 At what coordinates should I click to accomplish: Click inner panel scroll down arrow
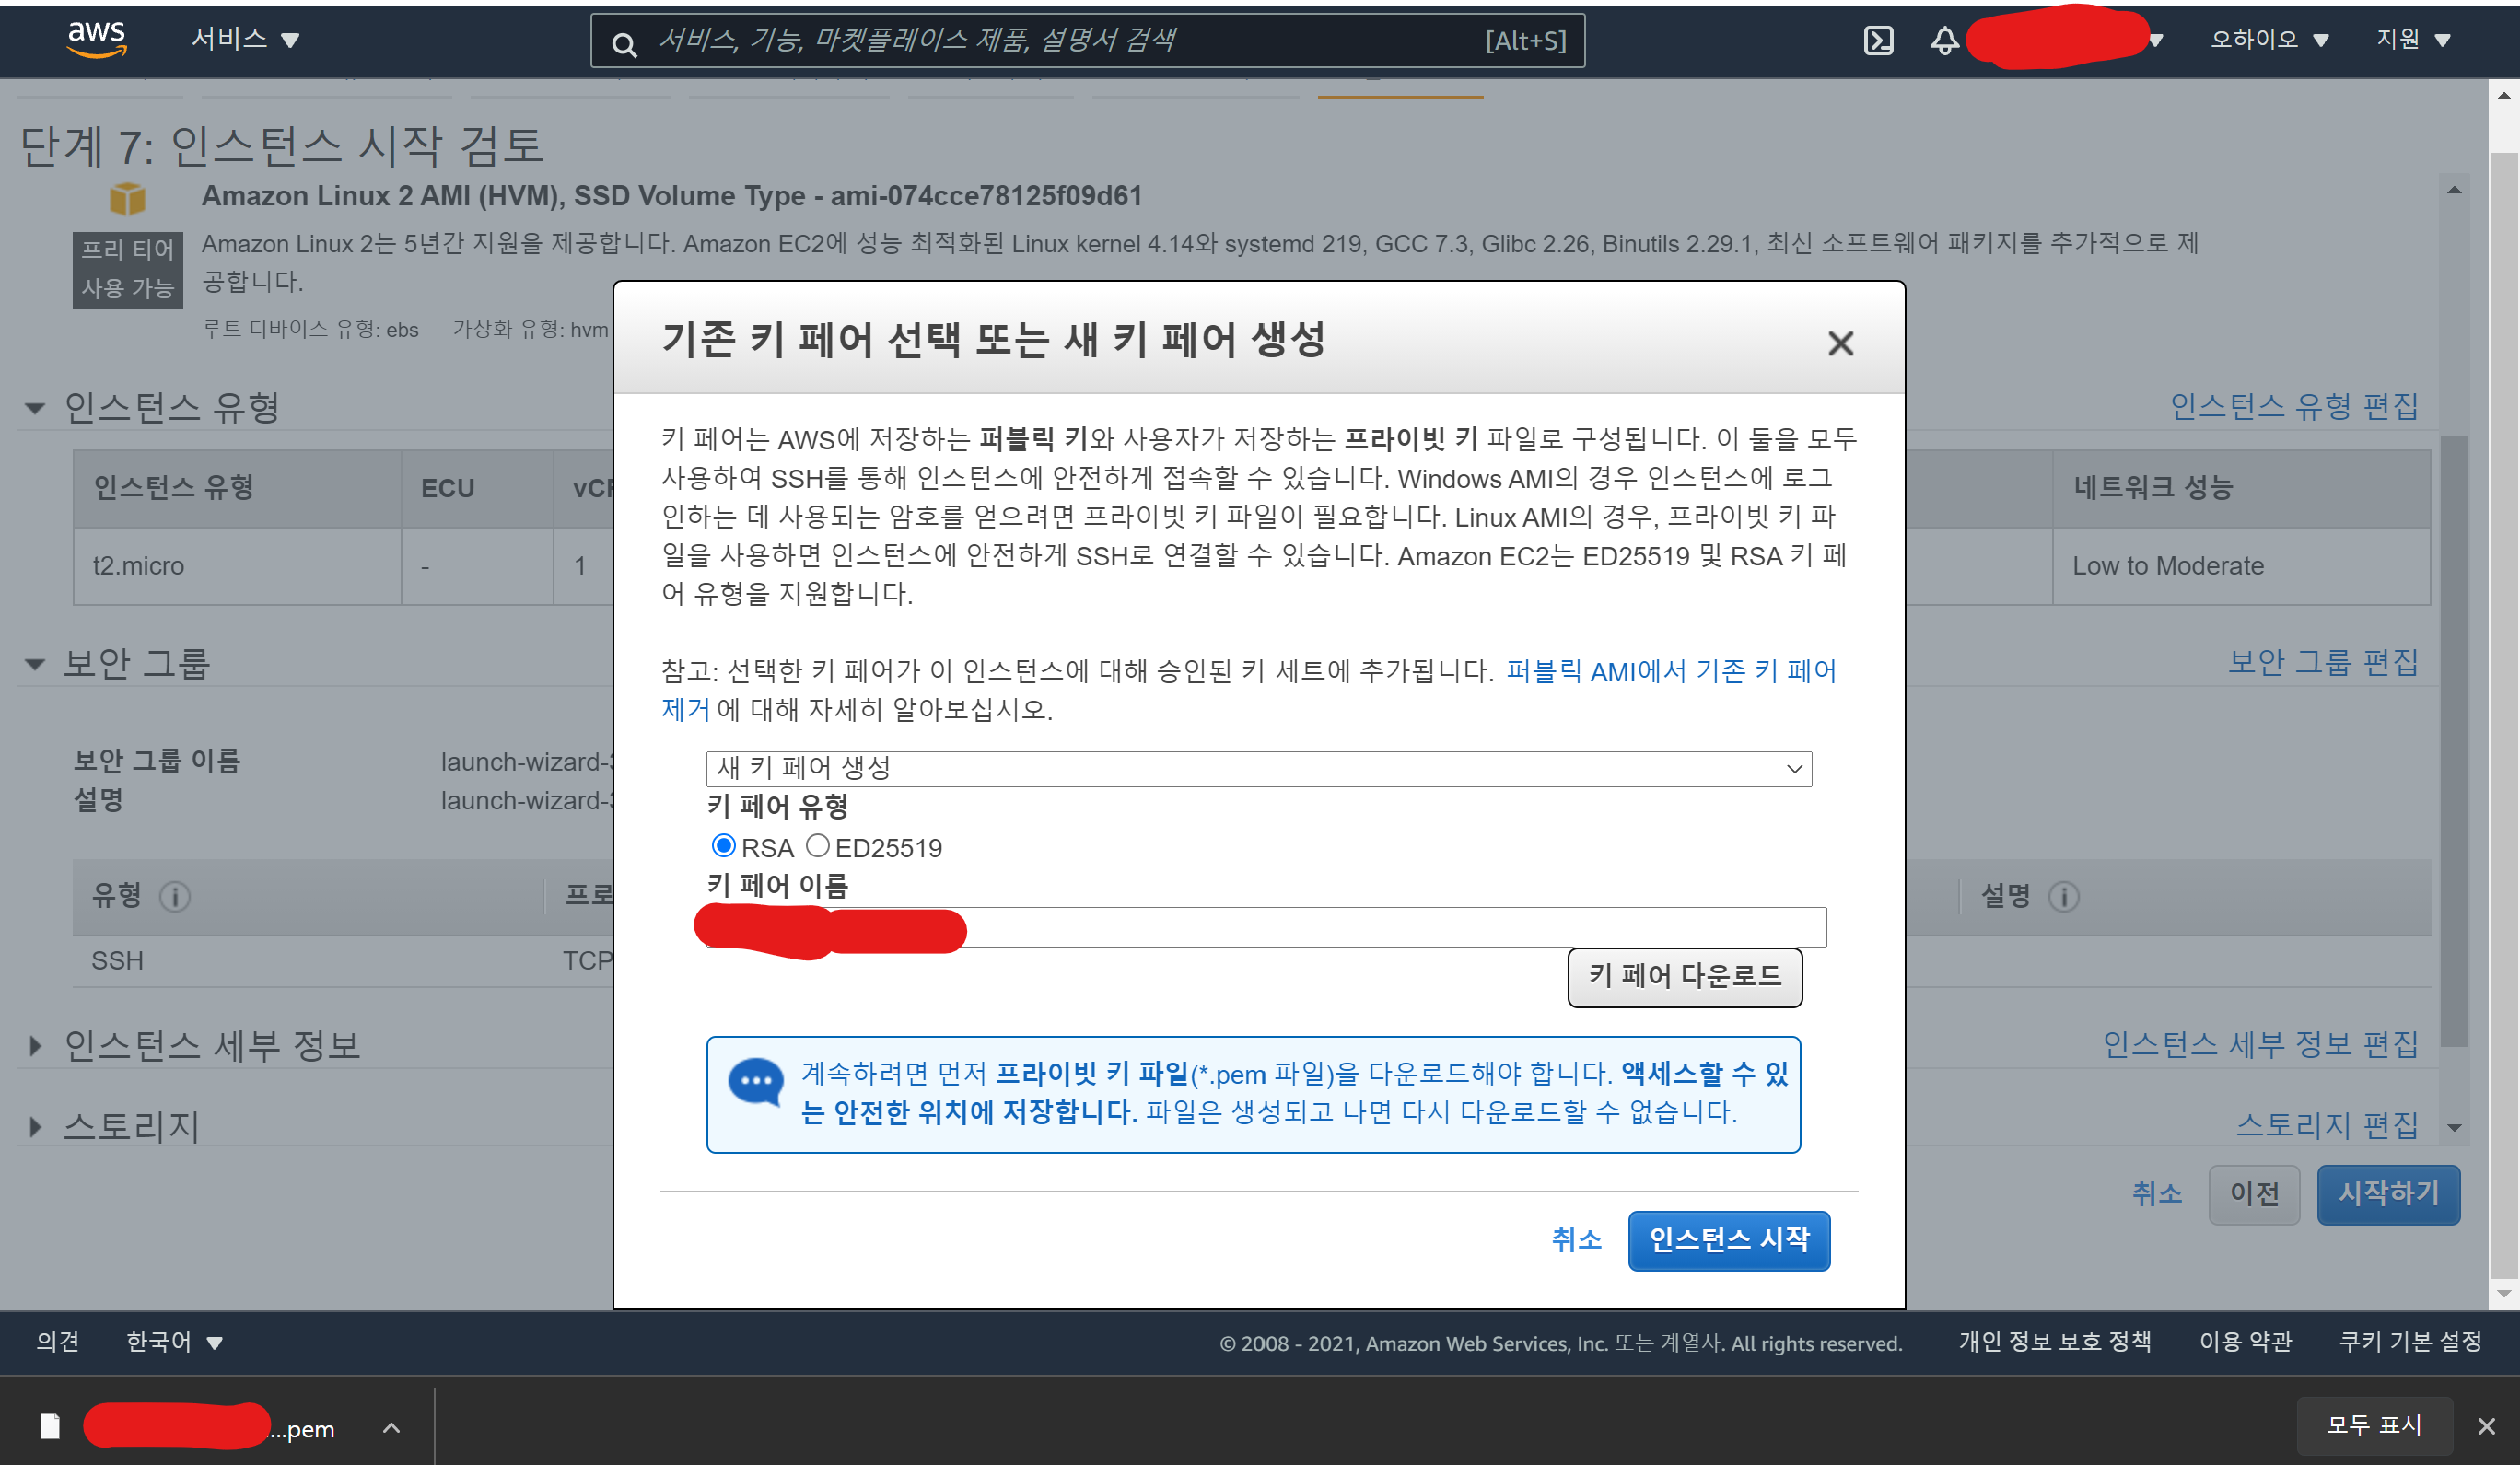tap(2454, 1127)
